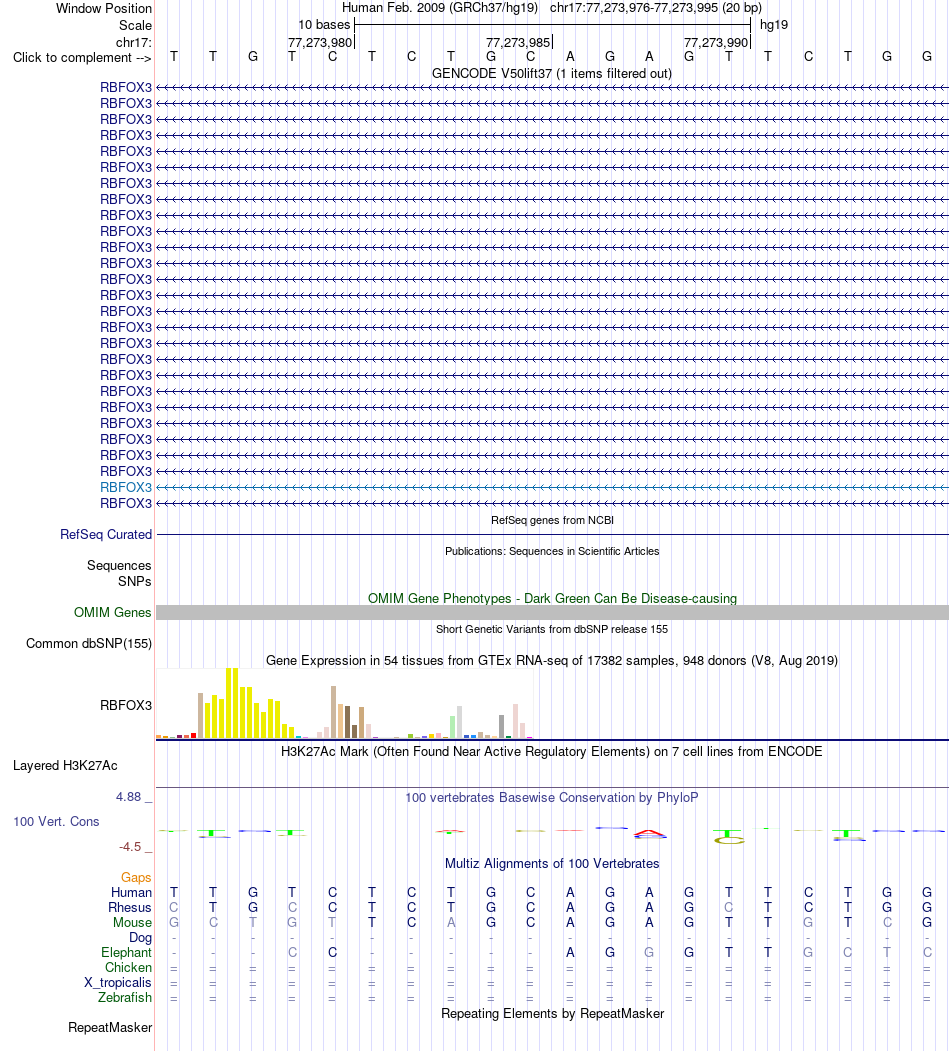Click the 'Click to complement -->' label
Image resolution: width=950 pixels, height=1051 pixels.
(x=82, y=58)
